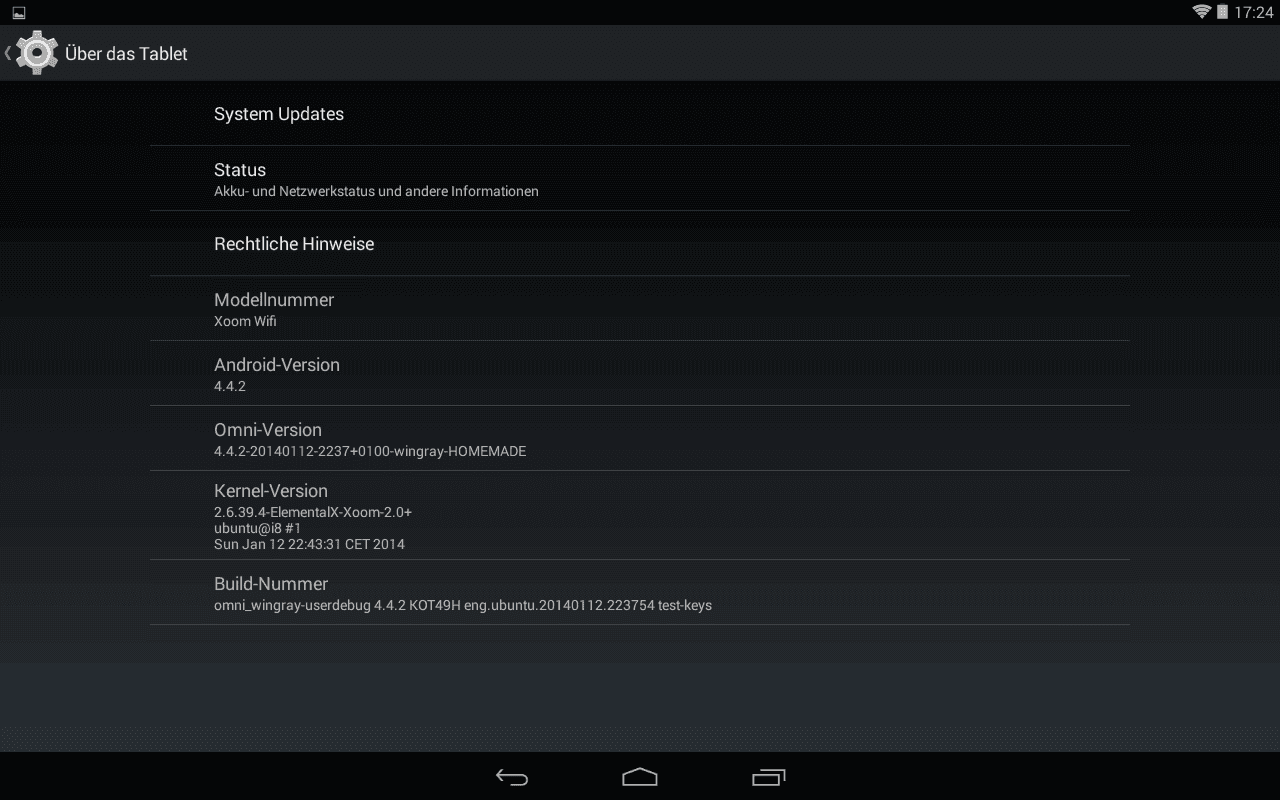The image size is (1280, 800).
Task: Tap the Wi-Fi status icon
Action: click(1201, 12)
